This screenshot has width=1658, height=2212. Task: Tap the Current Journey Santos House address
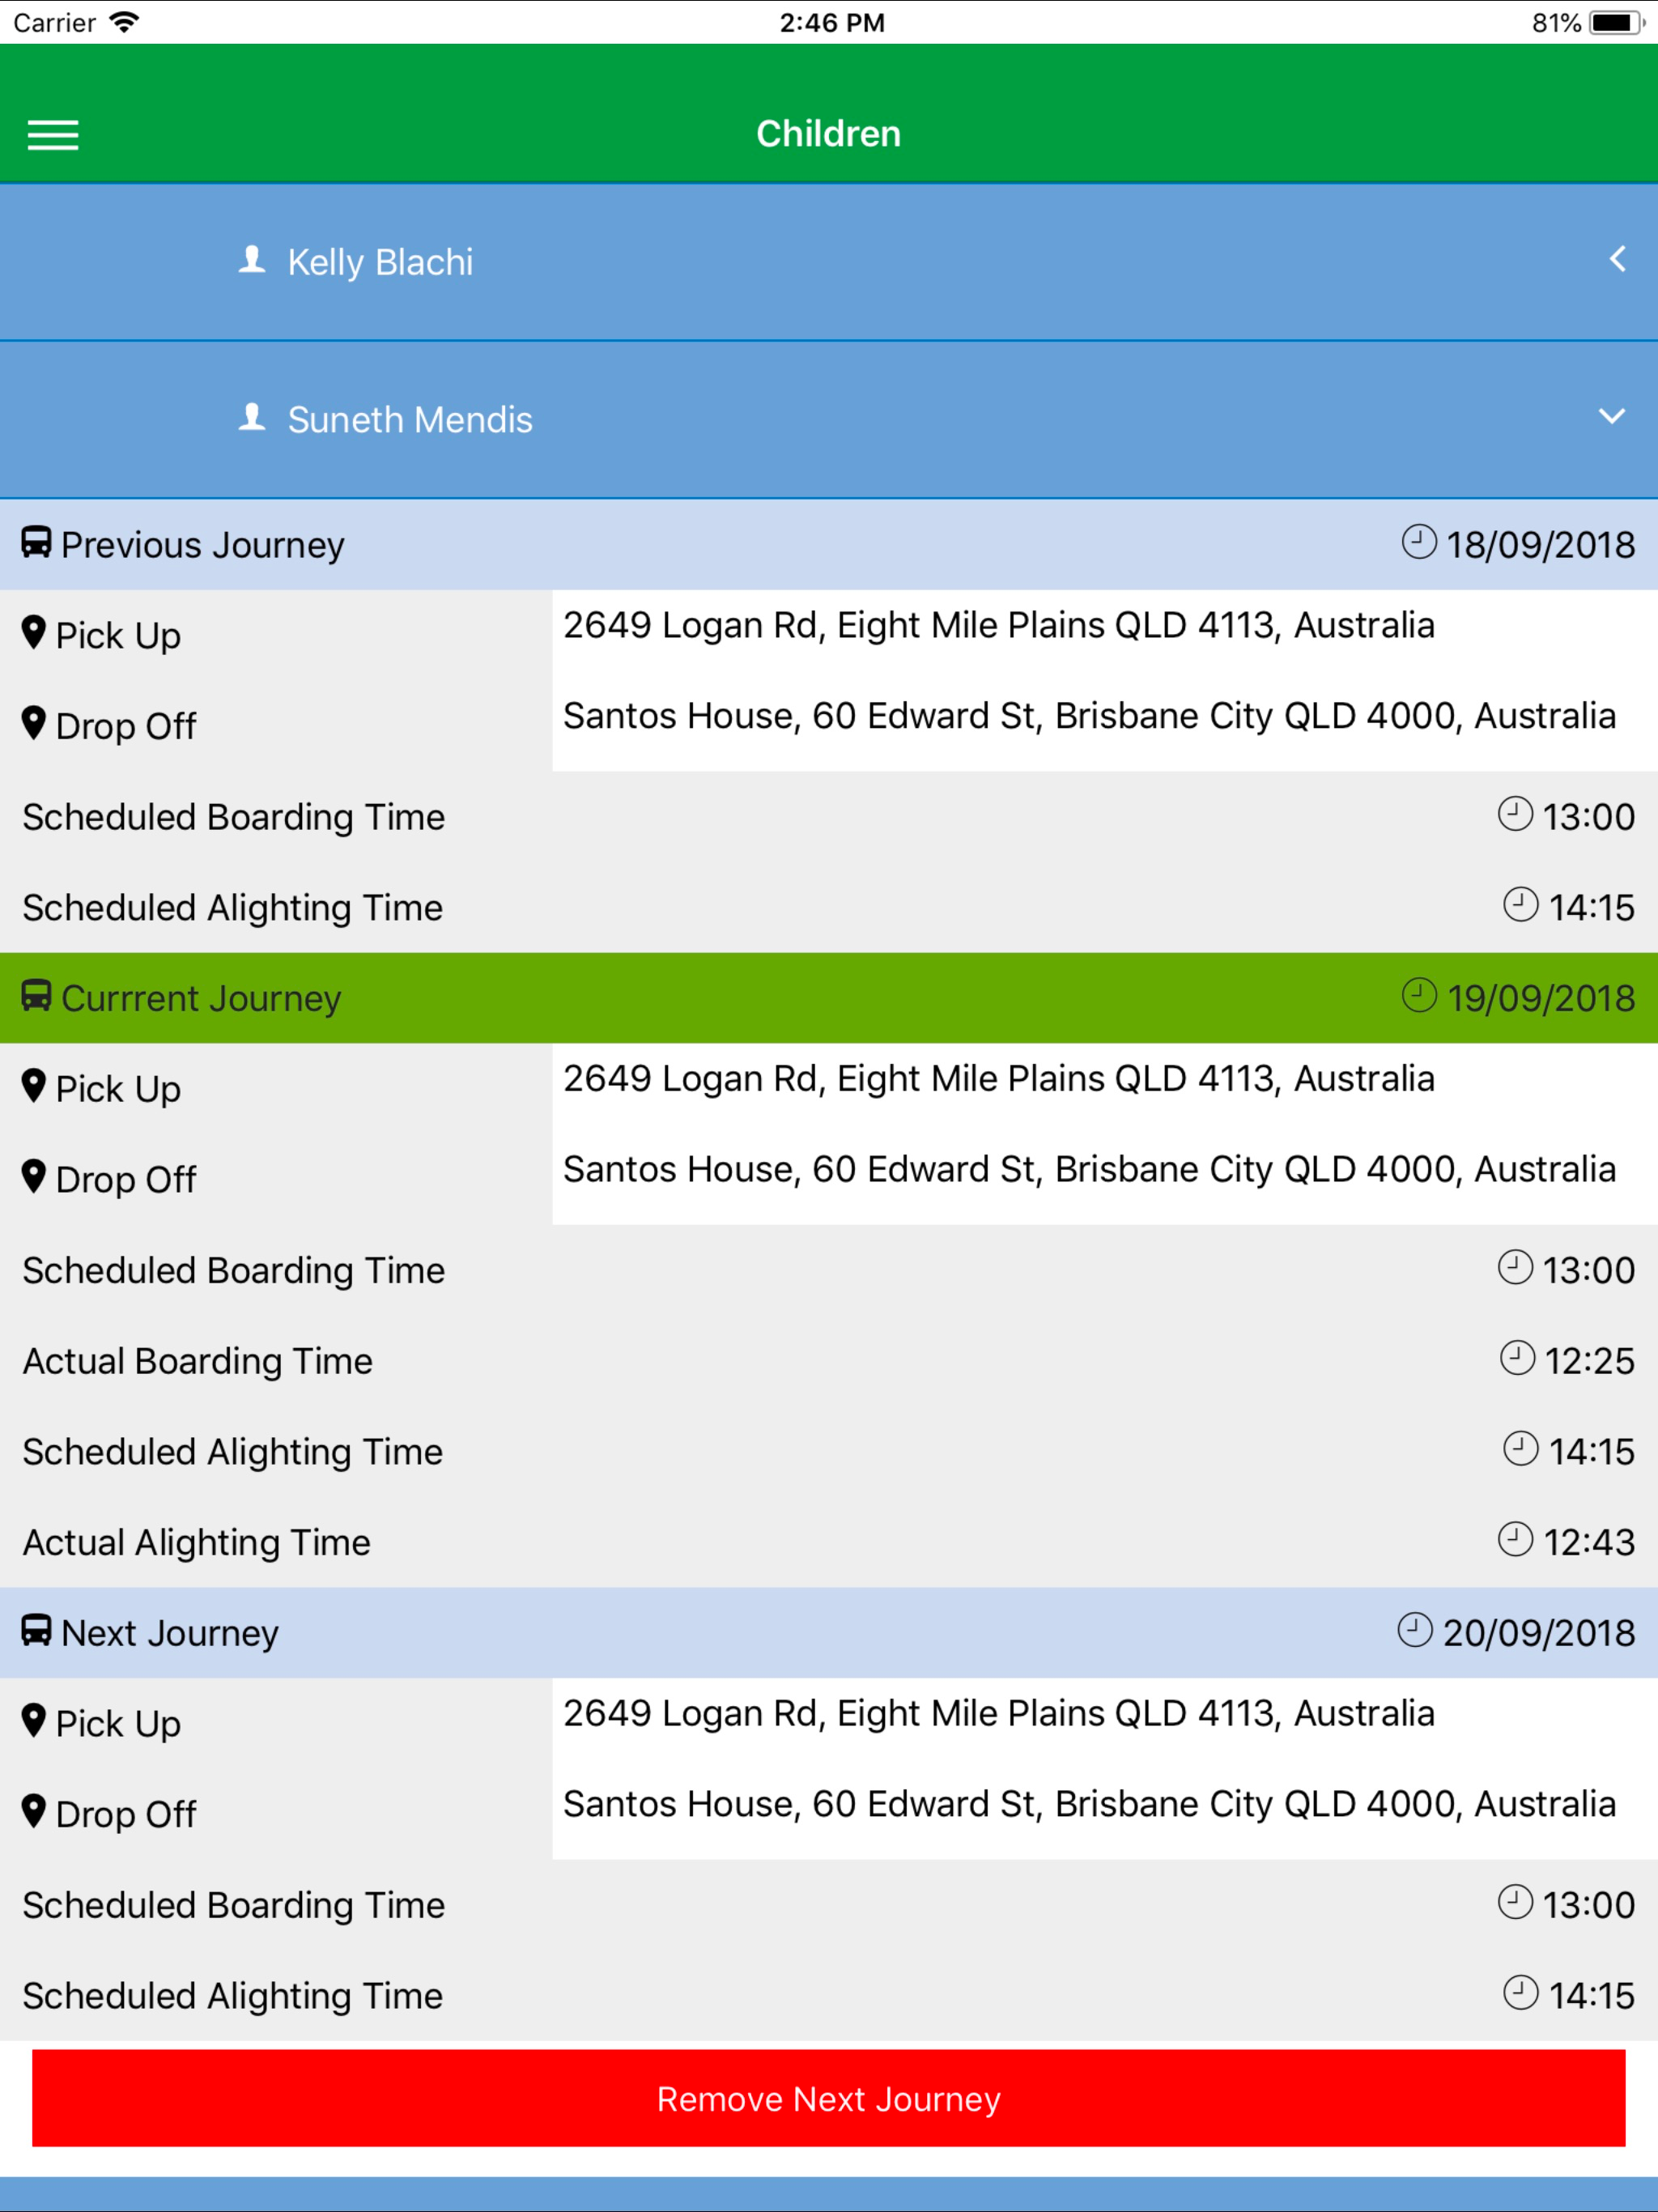(x=1090, y=1170)
